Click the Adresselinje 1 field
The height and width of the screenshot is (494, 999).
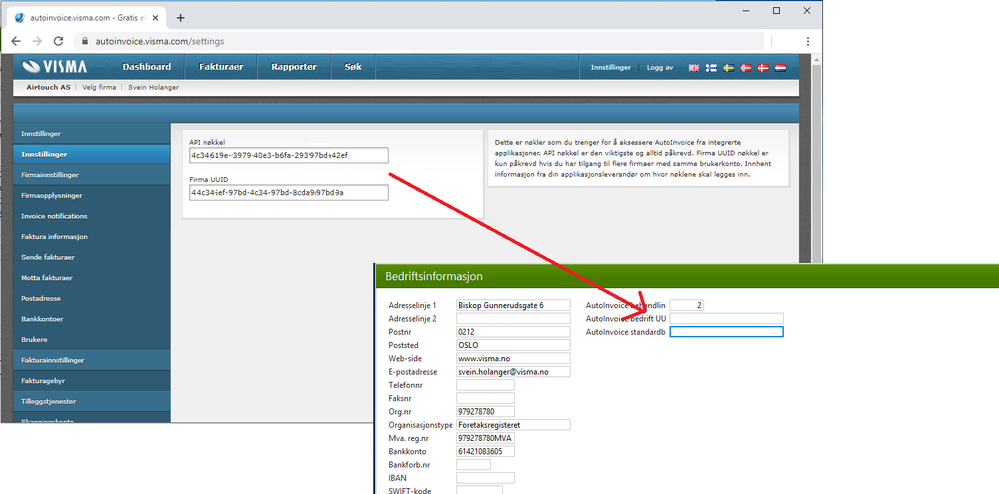513,305
